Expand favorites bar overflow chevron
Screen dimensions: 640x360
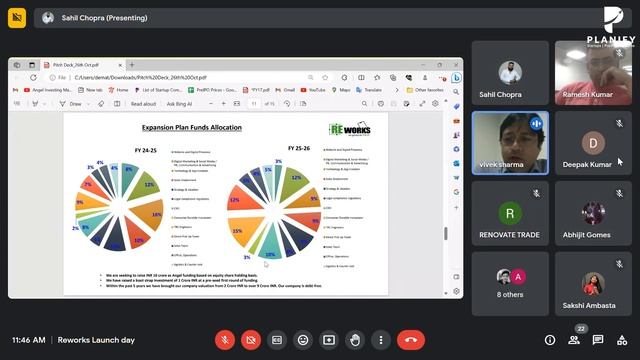point(396,90)
